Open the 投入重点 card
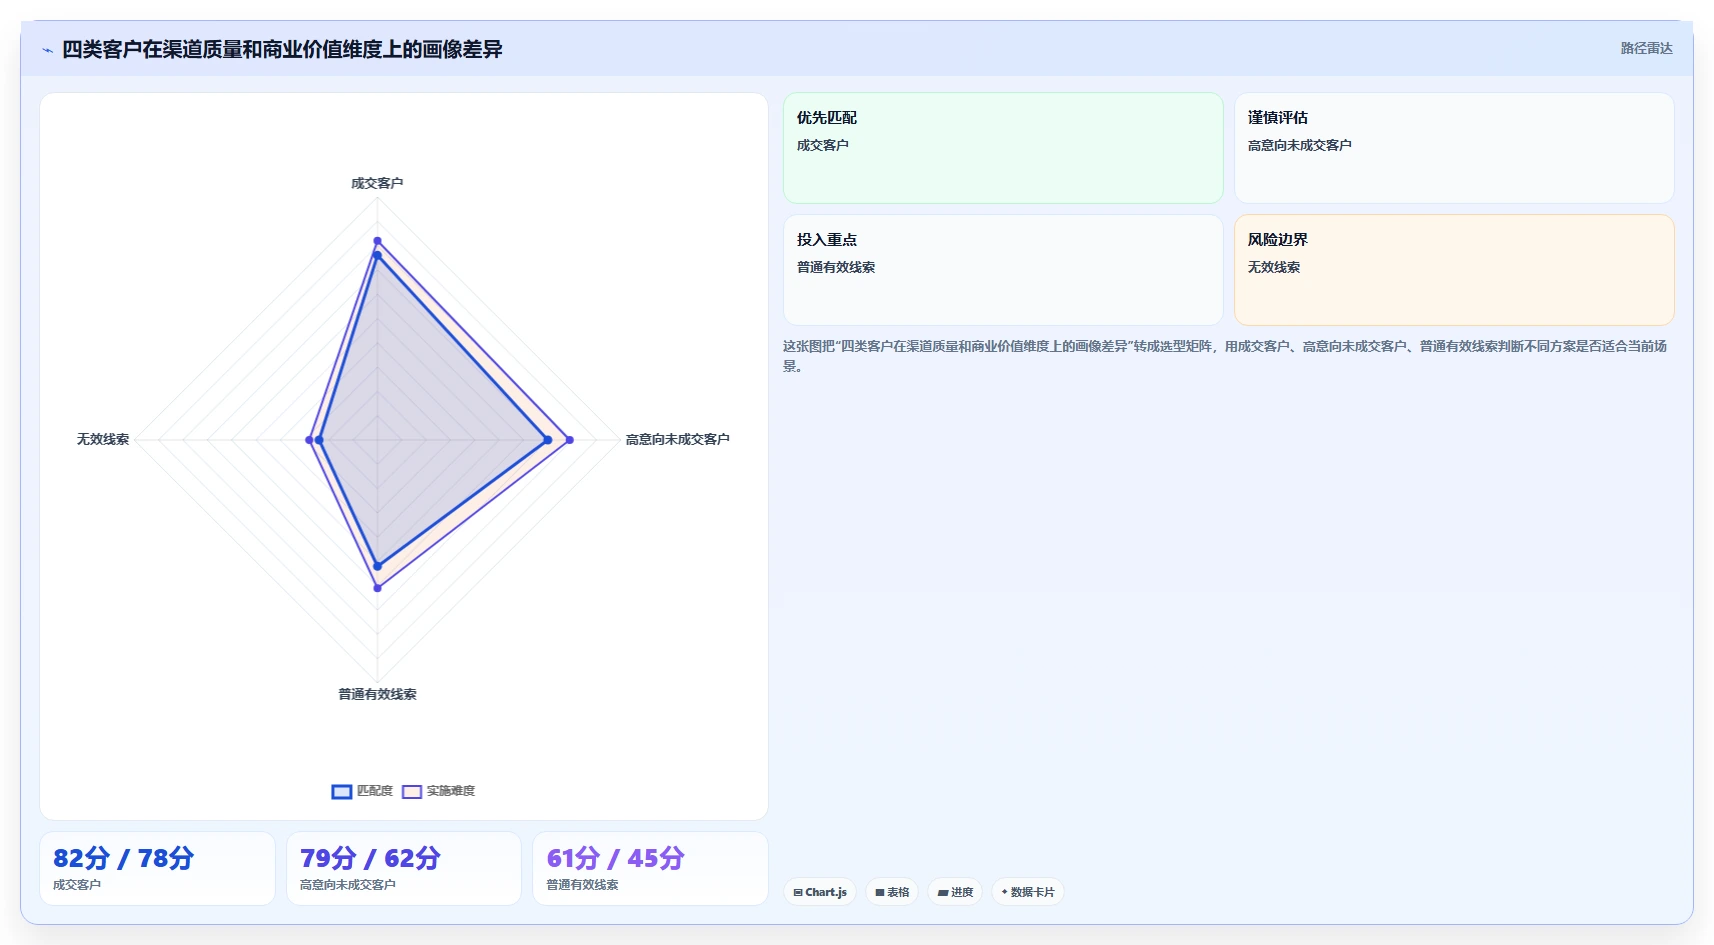The width and height of the screenshot is (1714, 945). (x=1003, y=270)
